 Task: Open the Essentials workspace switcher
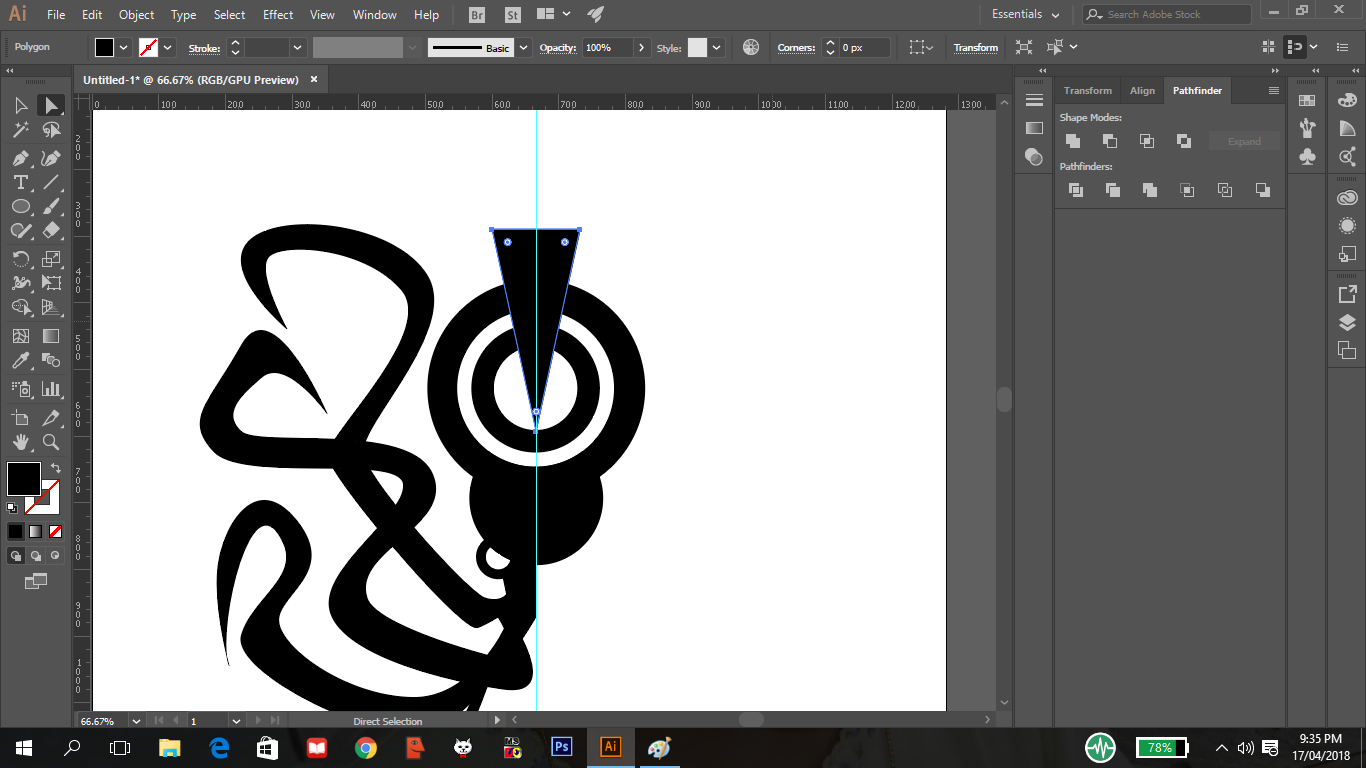pos(1025,14)
